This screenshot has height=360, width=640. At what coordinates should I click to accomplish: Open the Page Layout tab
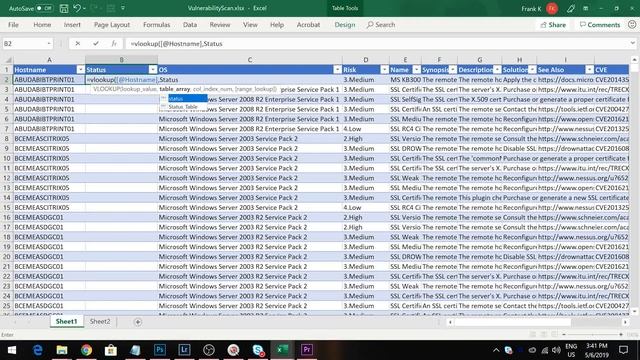point(111,24)
